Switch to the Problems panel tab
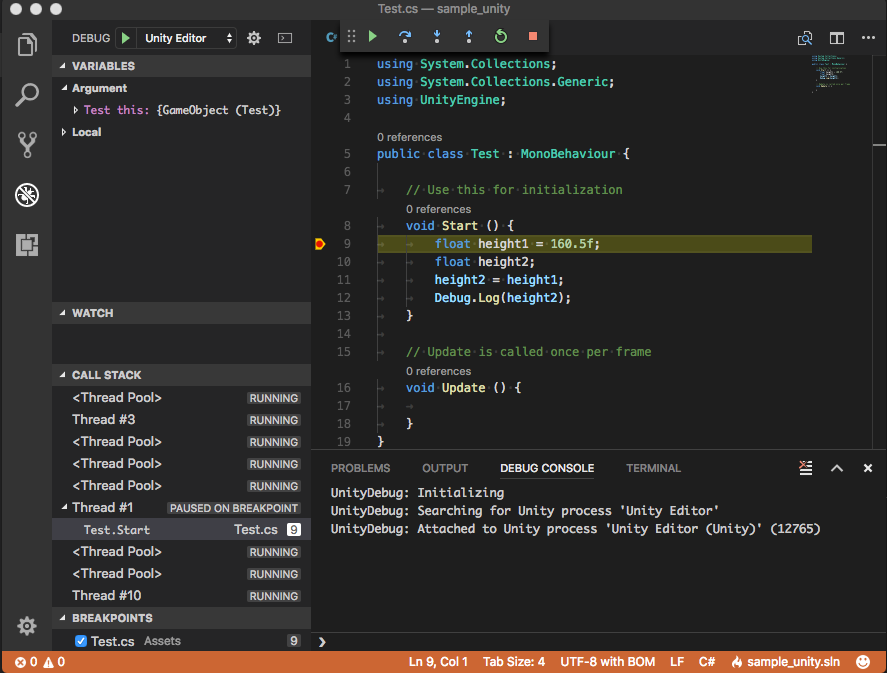This screenshot has width=887, height=673. pyautogui.click(x=360, y=468)
